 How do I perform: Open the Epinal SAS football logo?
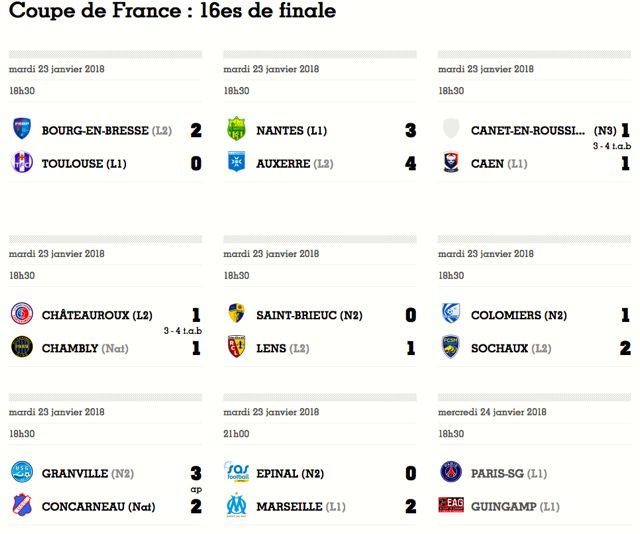click(236, 472)
